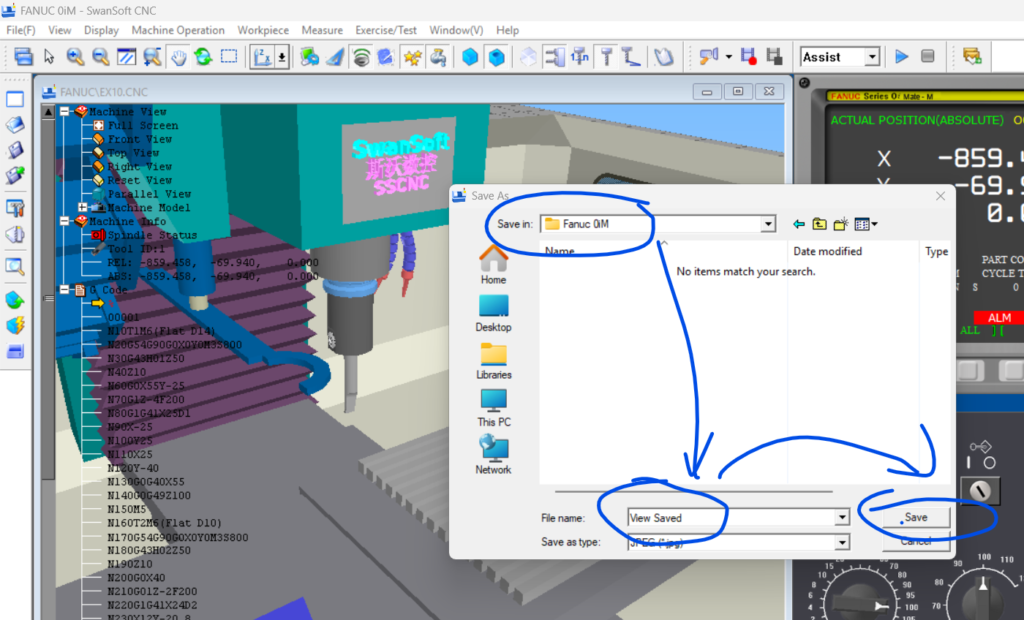Open Desktop location in Save As sidebar
This screenshot has height=620, width=1024.
coord(493,313)
